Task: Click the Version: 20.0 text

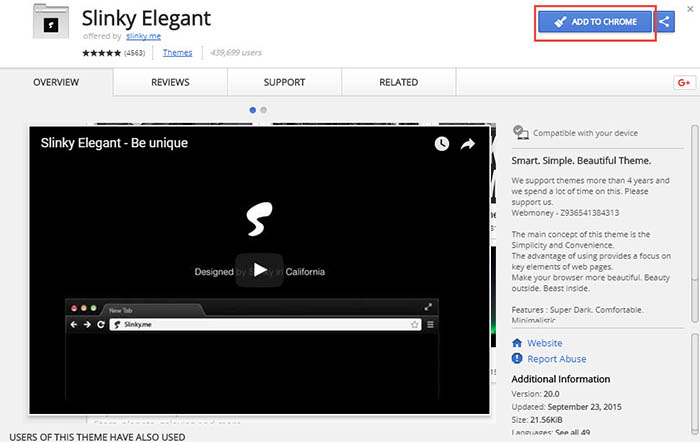Action: pyautogui.click(x=535, y=394)
